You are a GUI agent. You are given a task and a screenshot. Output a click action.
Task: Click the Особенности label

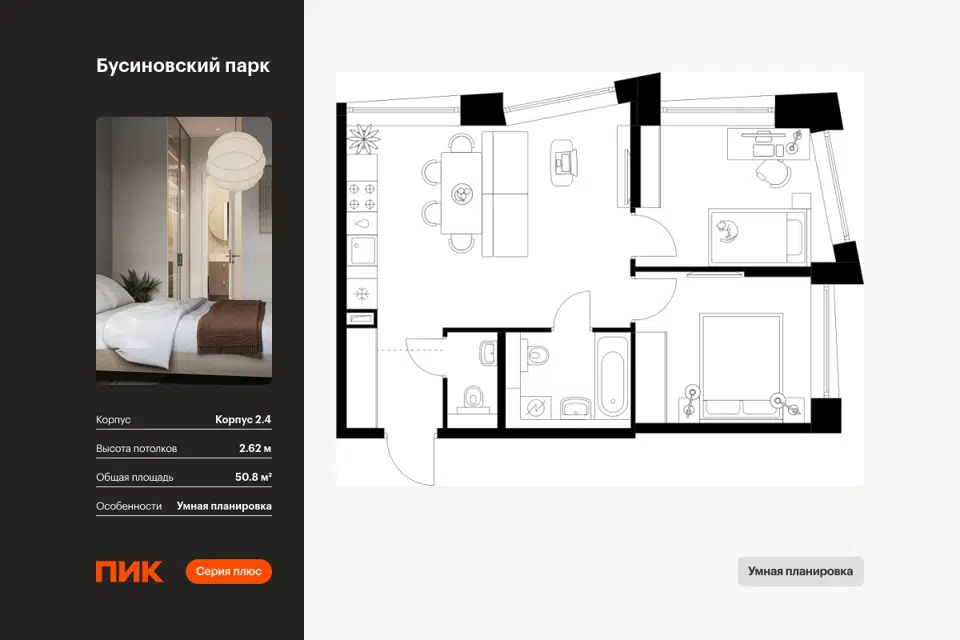pos(129,506)
